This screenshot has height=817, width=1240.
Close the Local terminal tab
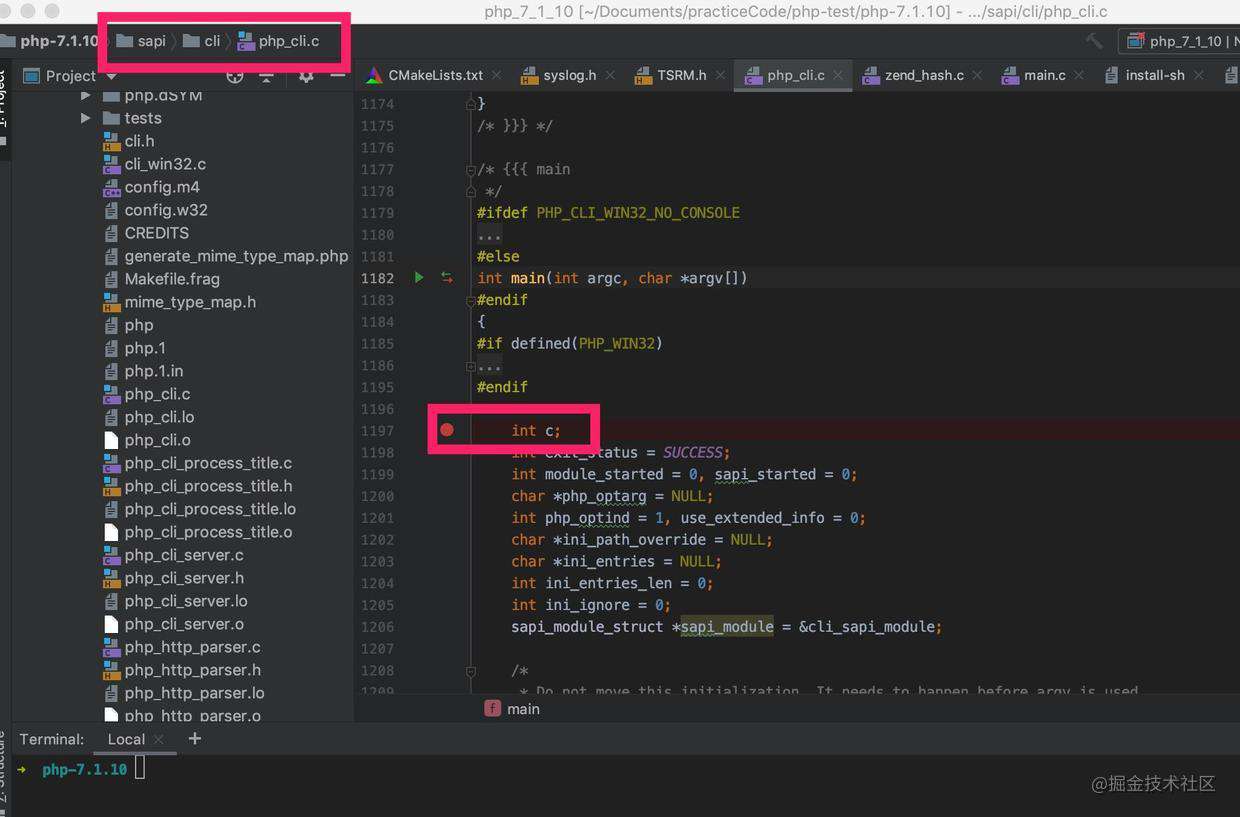click(157, 740)
